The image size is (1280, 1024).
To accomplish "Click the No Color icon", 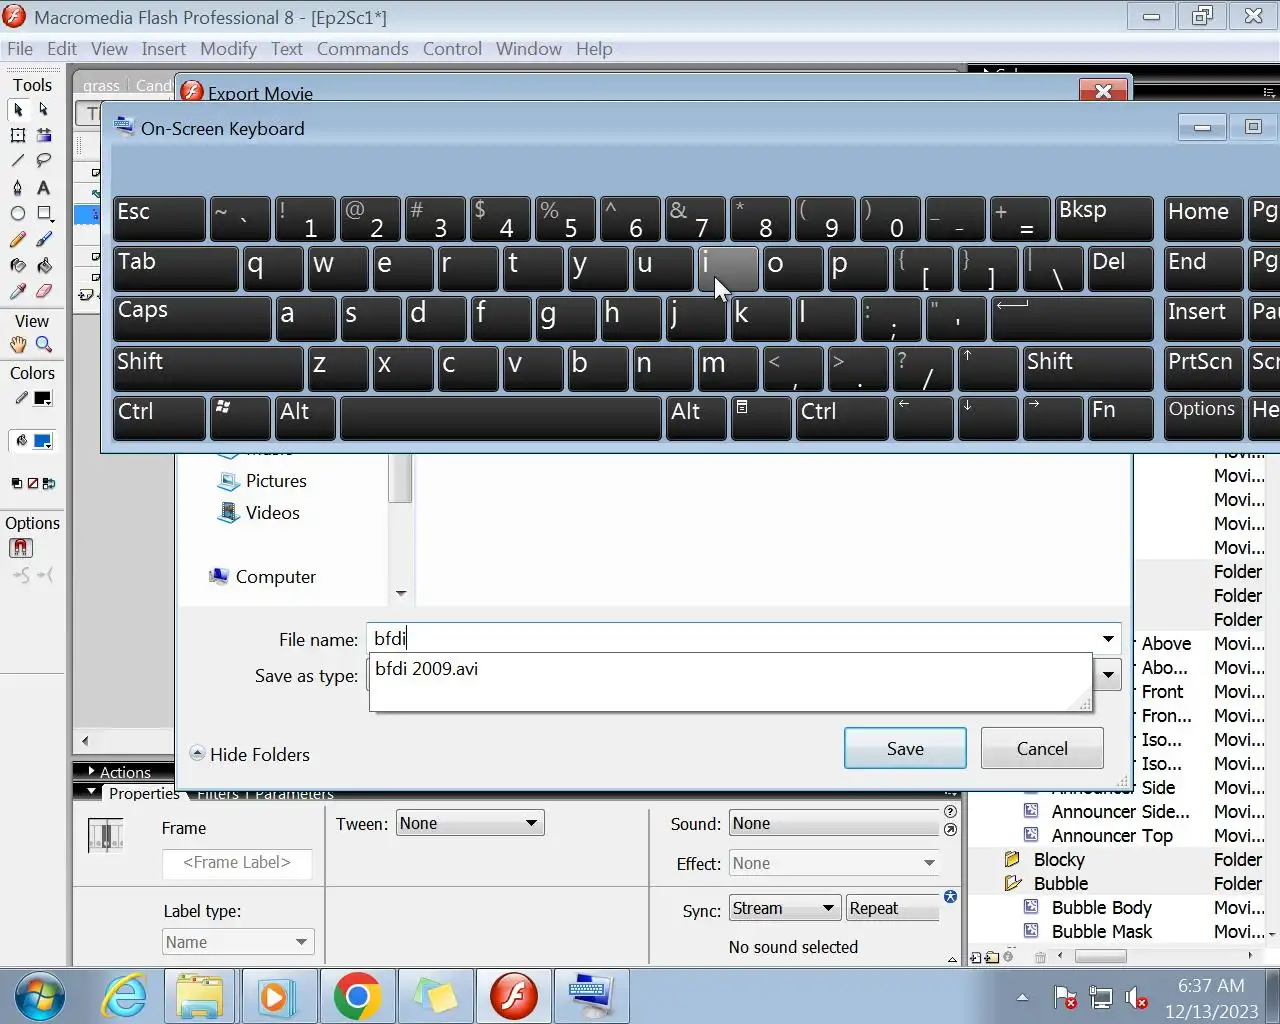I will tap(33, 483).
